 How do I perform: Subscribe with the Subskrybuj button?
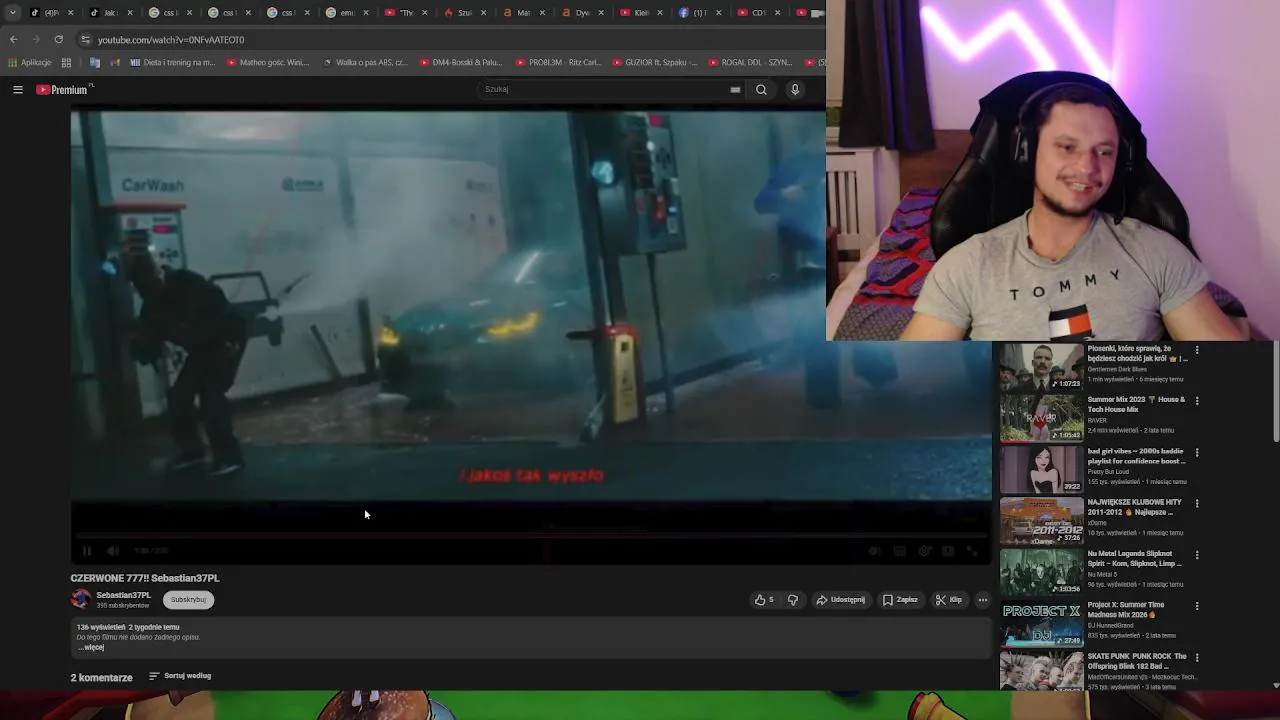188,600
